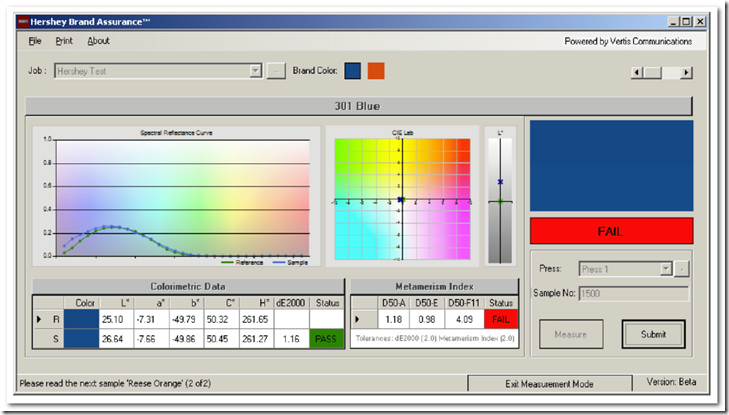Click the D50-F11 value 4.09
This screenshot has width=729, height=415.
click(464, 319)
